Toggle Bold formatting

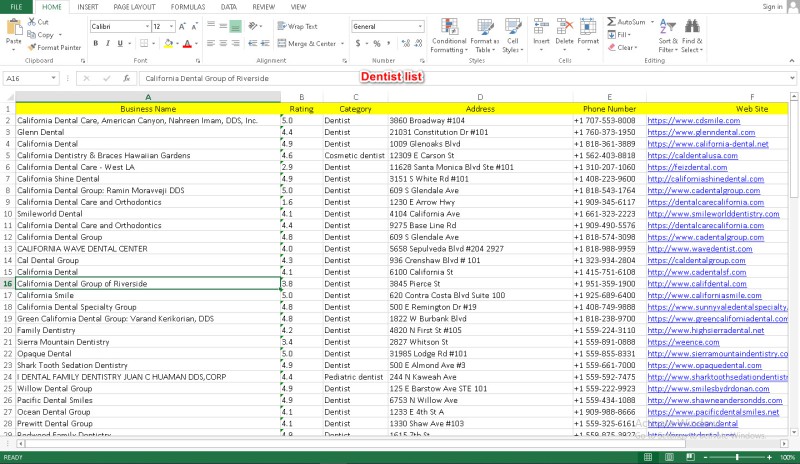[x=95, y=43]
